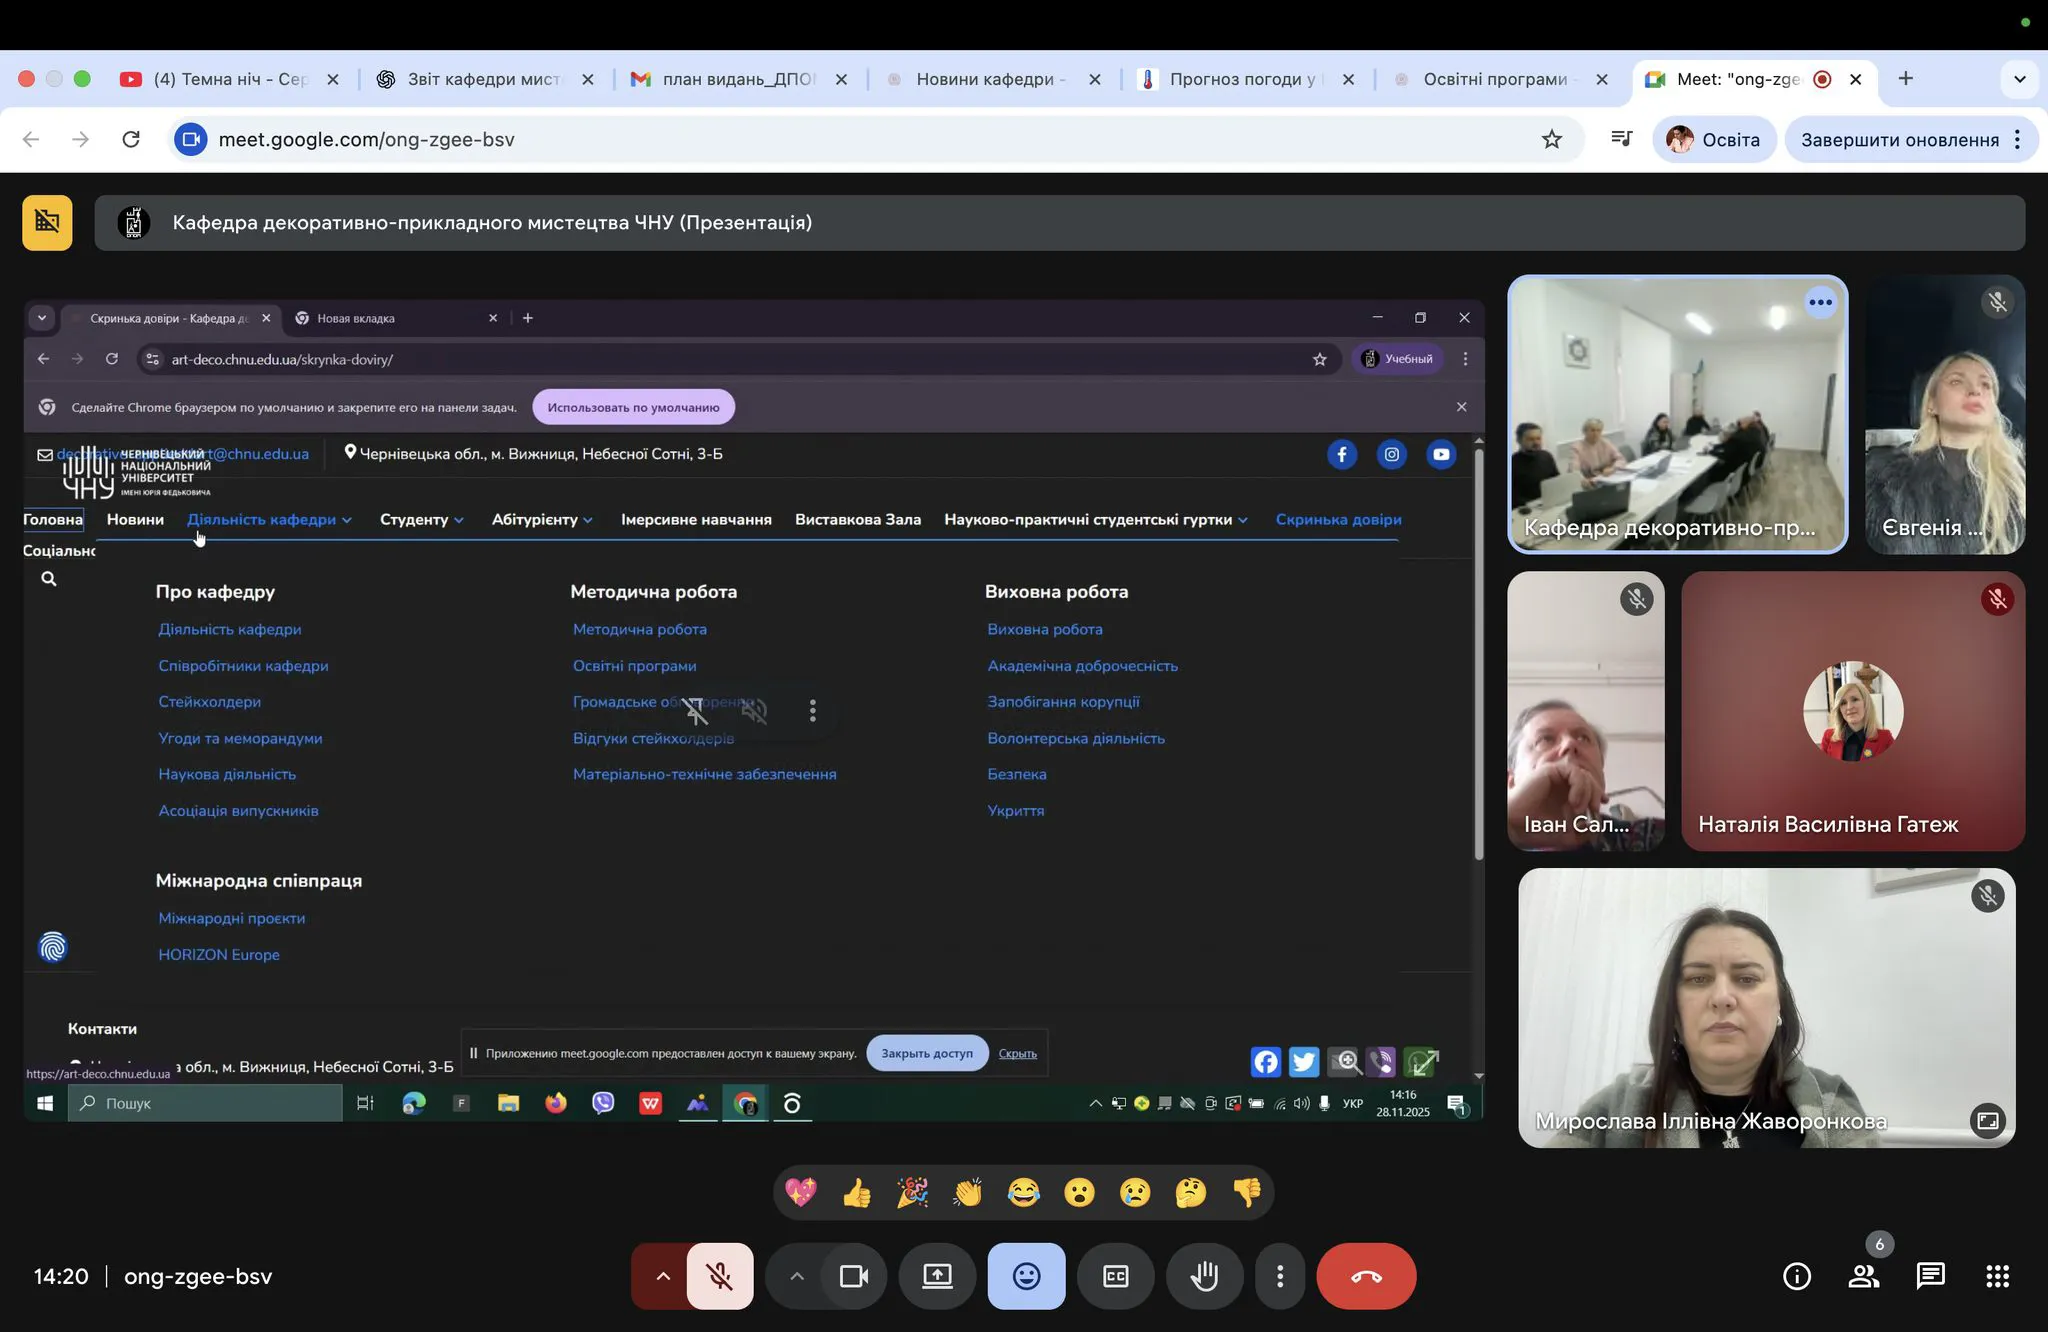Open the meeting chat icon
Screen dimensions: 2048x1332
pos(1930,1276)
